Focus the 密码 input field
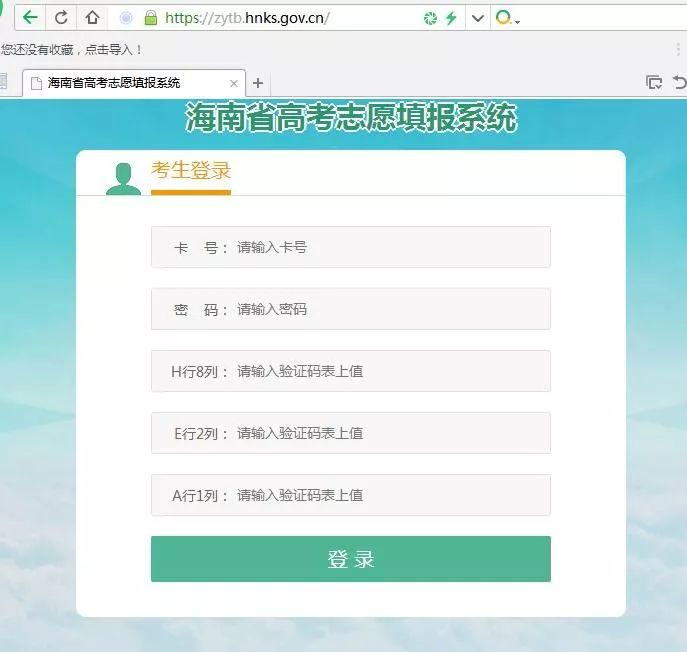 point(351,309)
